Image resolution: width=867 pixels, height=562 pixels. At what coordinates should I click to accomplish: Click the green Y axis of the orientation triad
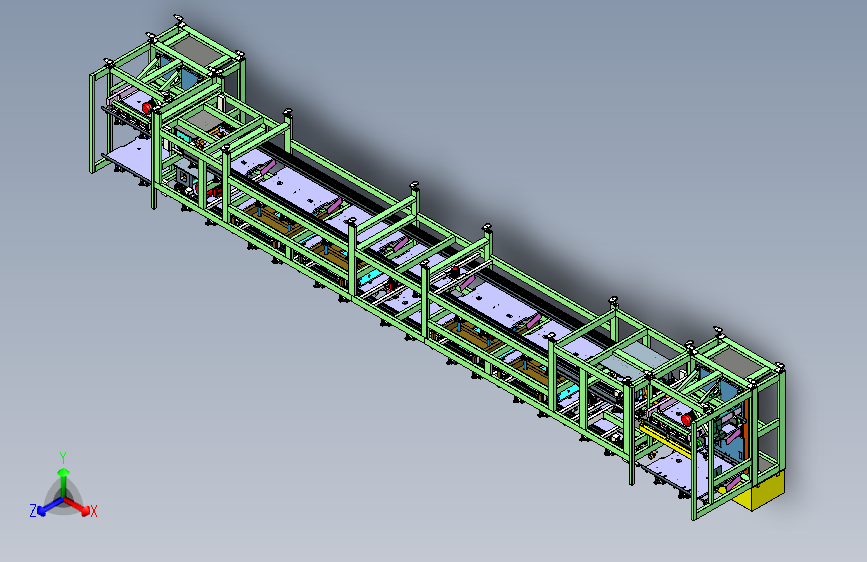pos(64,483)
